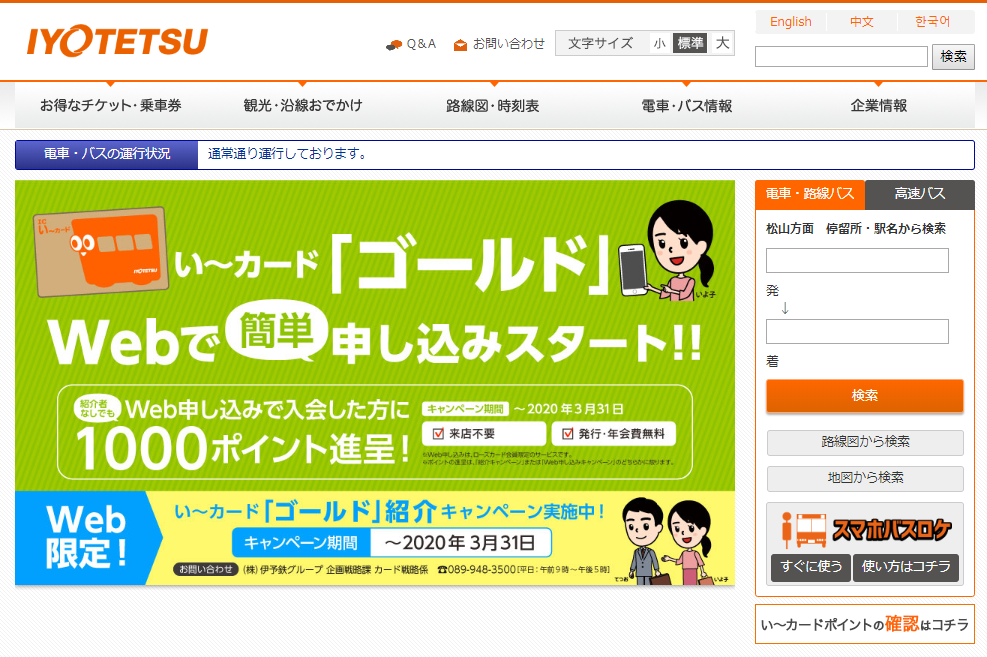Click the 文字サイズ label

pyautogui.click(x=601, y=43)
